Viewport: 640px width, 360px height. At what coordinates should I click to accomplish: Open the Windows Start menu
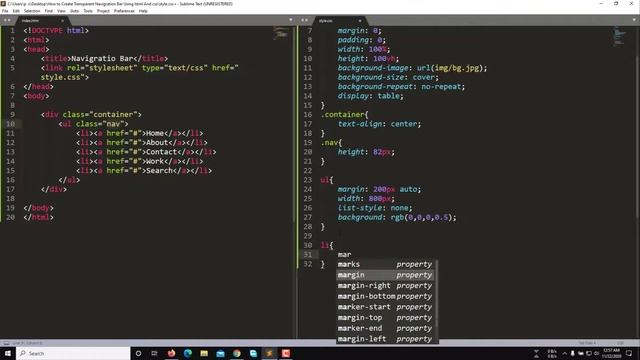7,353
